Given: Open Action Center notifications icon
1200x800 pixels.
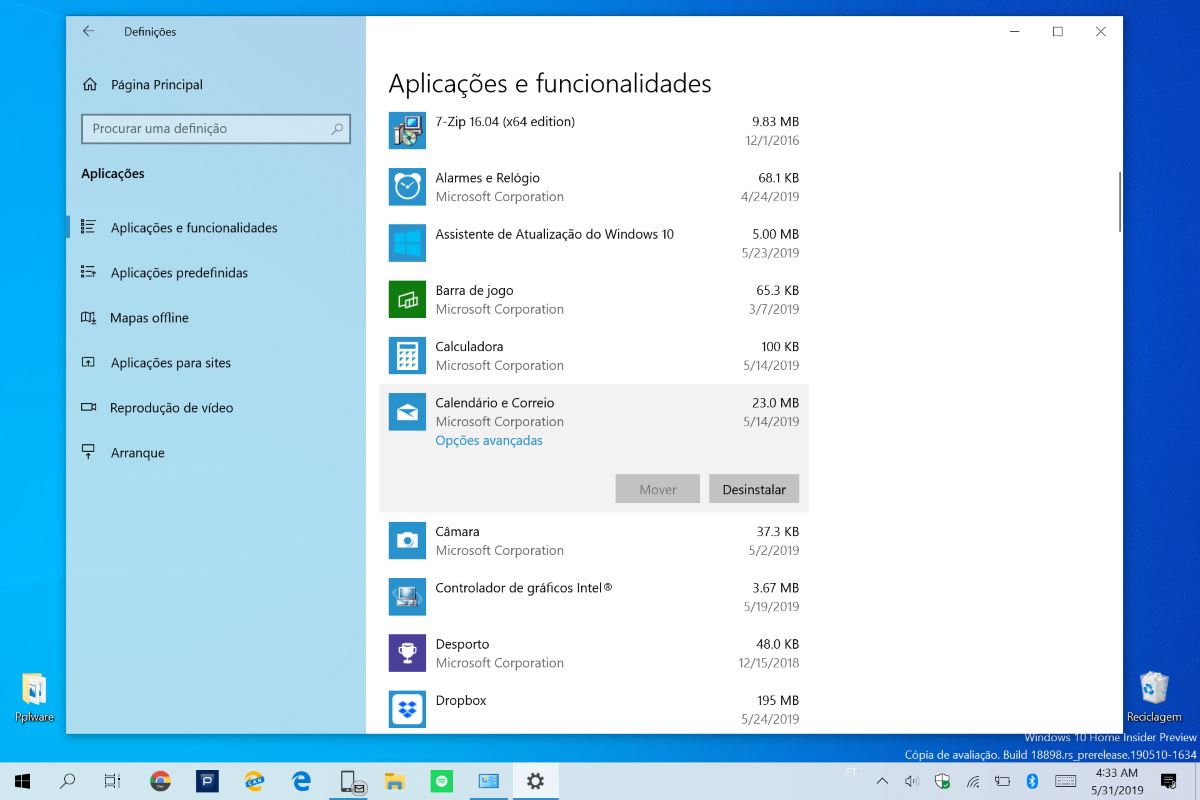Looking at the screenshot, I should pos(1168,781).
